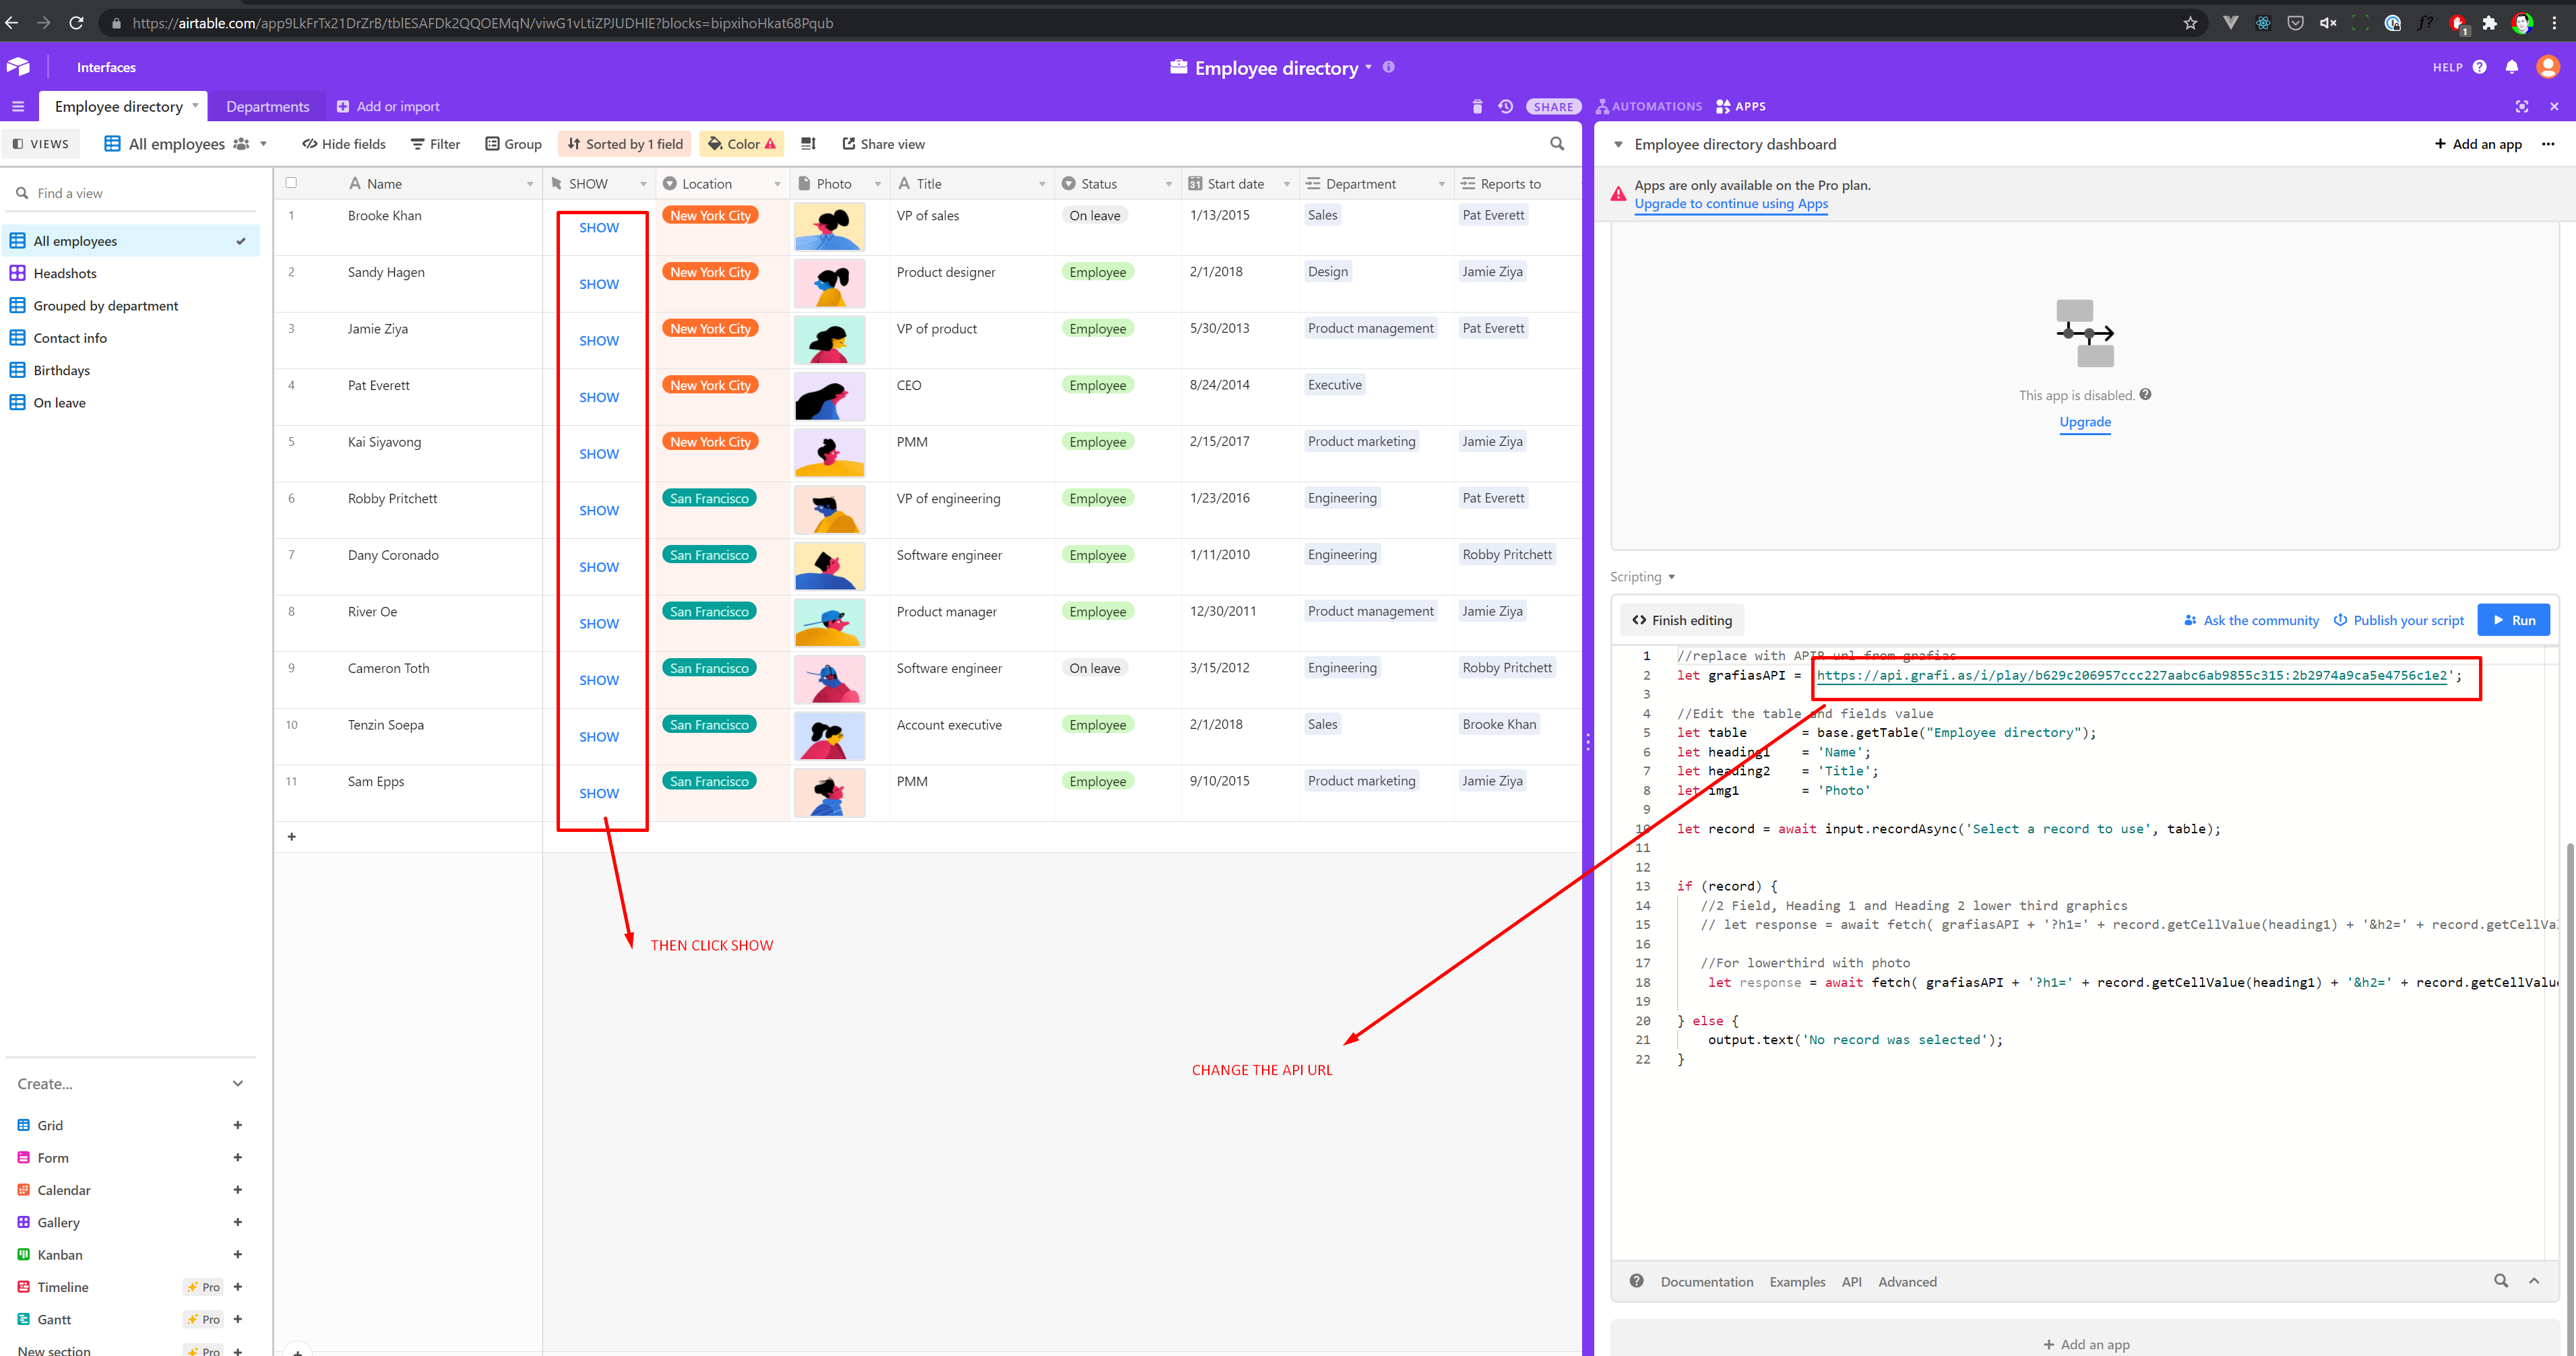
Task: Collapse the script bottom panel chevron
Action: point(2533,1281)
